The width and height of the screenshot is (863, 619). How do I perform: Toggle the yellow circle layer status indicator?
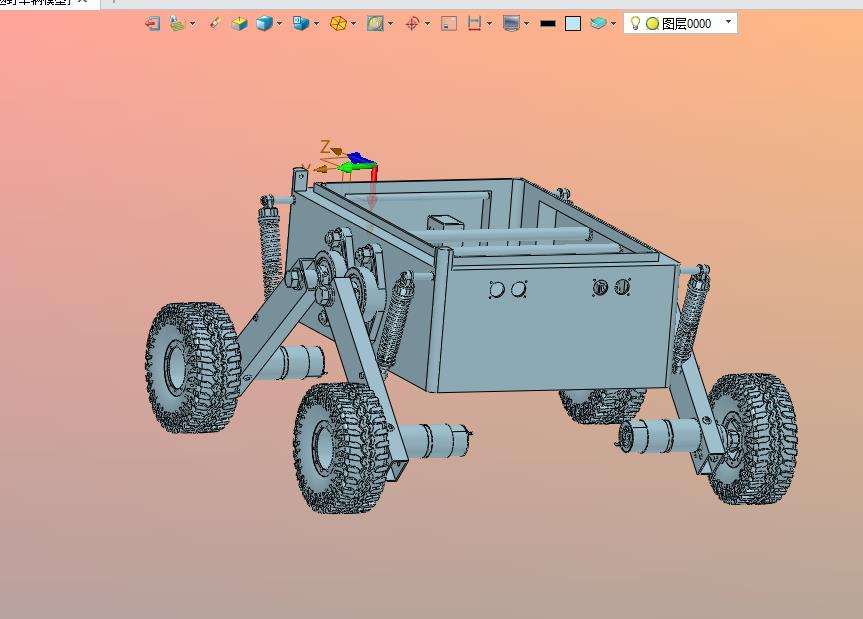point(653,24)
